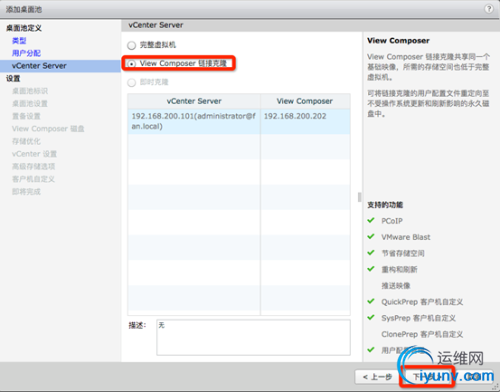Click the splitter handle beside the info panel

(x=359, y=197)
